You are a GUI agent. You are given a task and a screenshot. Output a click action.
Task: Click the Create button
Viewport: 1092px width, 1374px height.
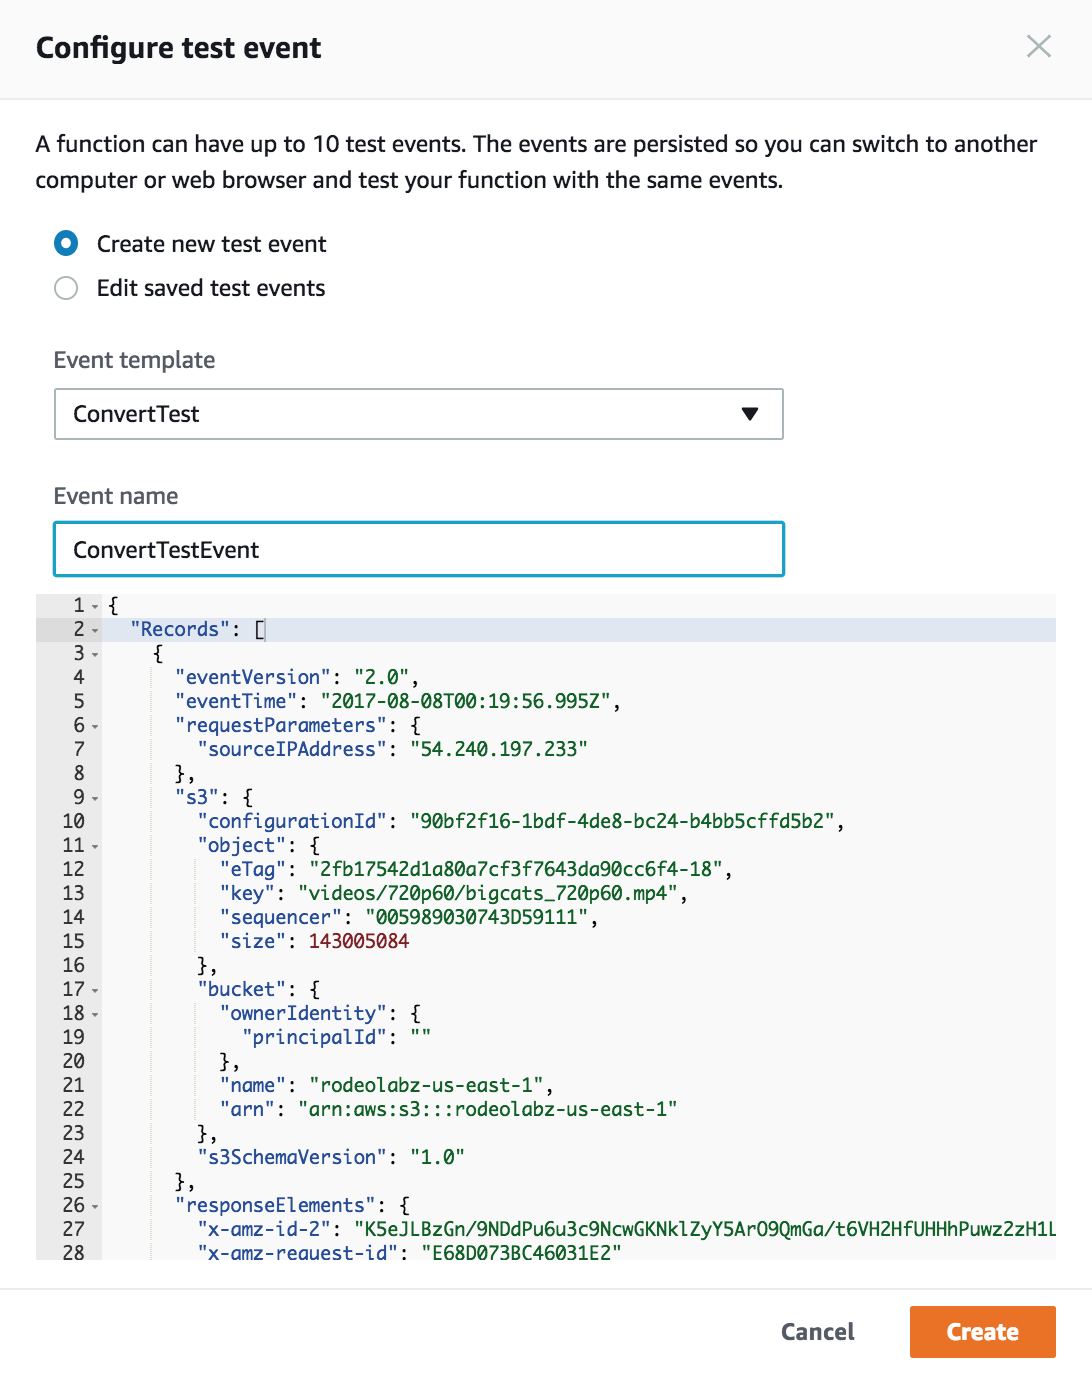click(982, 1332)
